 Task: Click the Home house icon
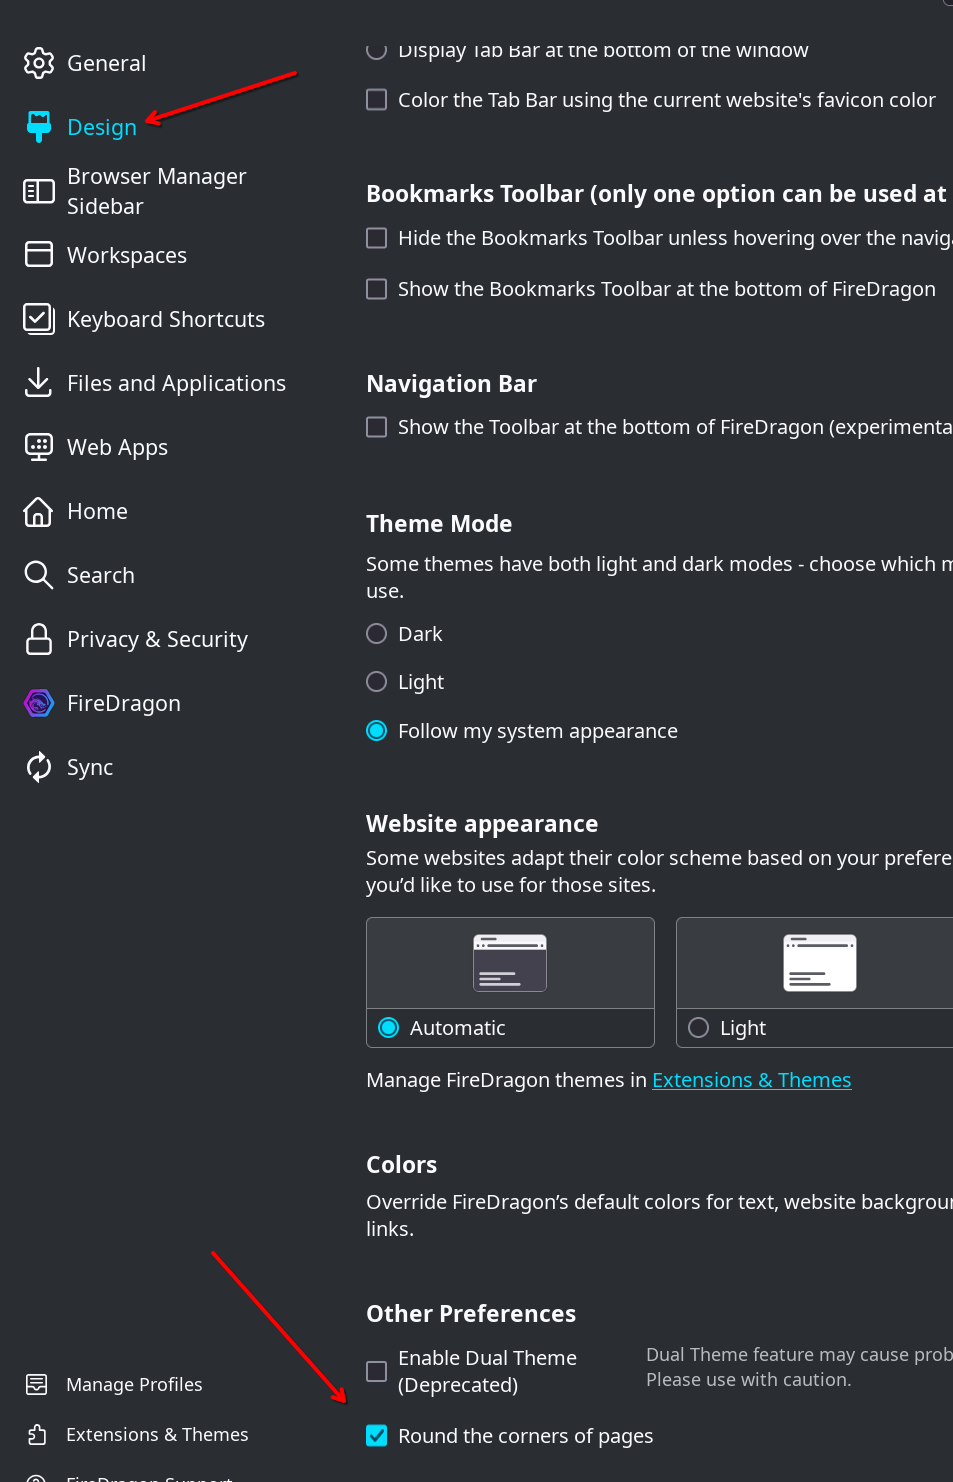pos(38,511)
